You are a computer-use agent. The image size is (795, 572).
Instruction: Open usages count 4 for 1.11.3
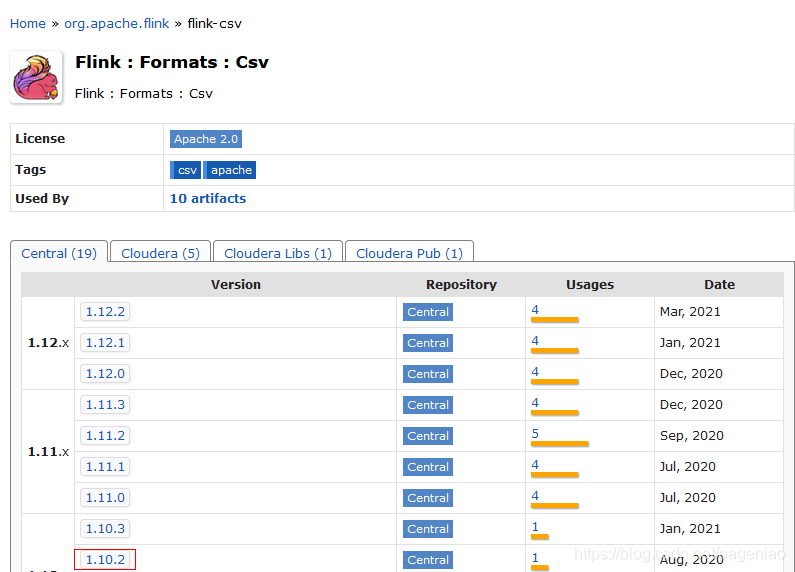tap(535, 402)
